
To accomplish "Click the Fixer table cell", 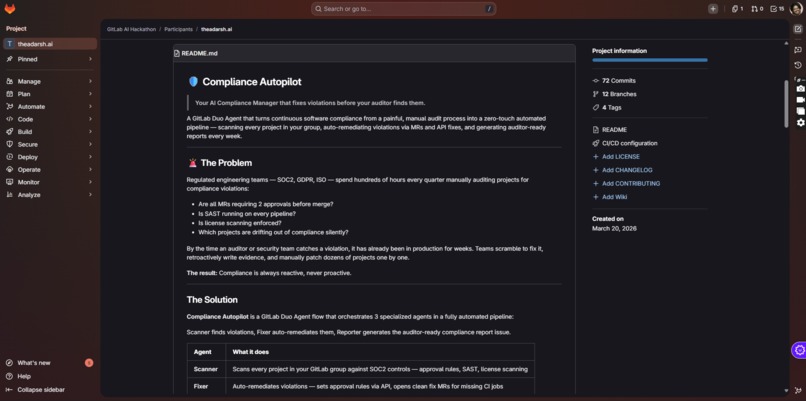I will 206,386.
